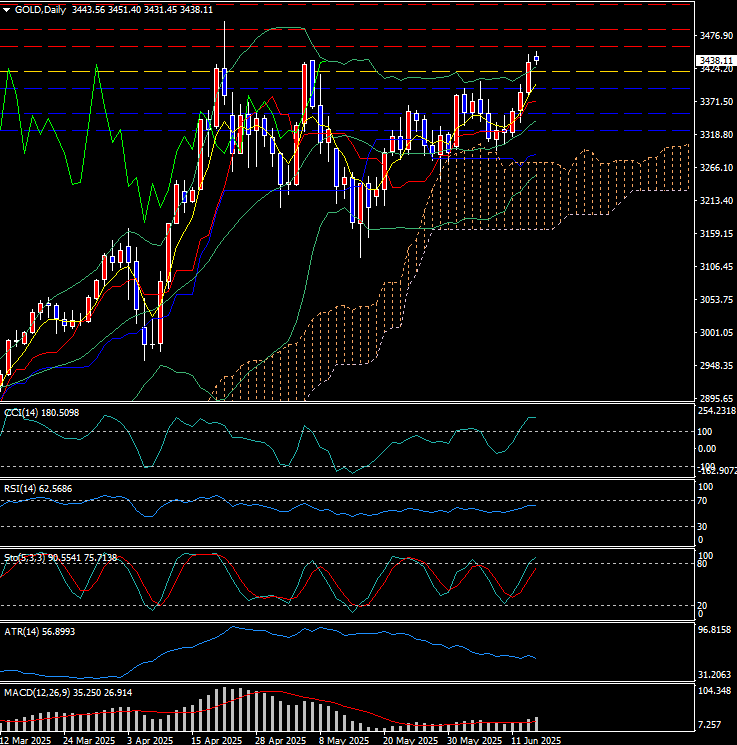Click the MACD(12,26,9) 35.250 26.914 label
This screenshot has height=745, width=737.
click(68, 693)
